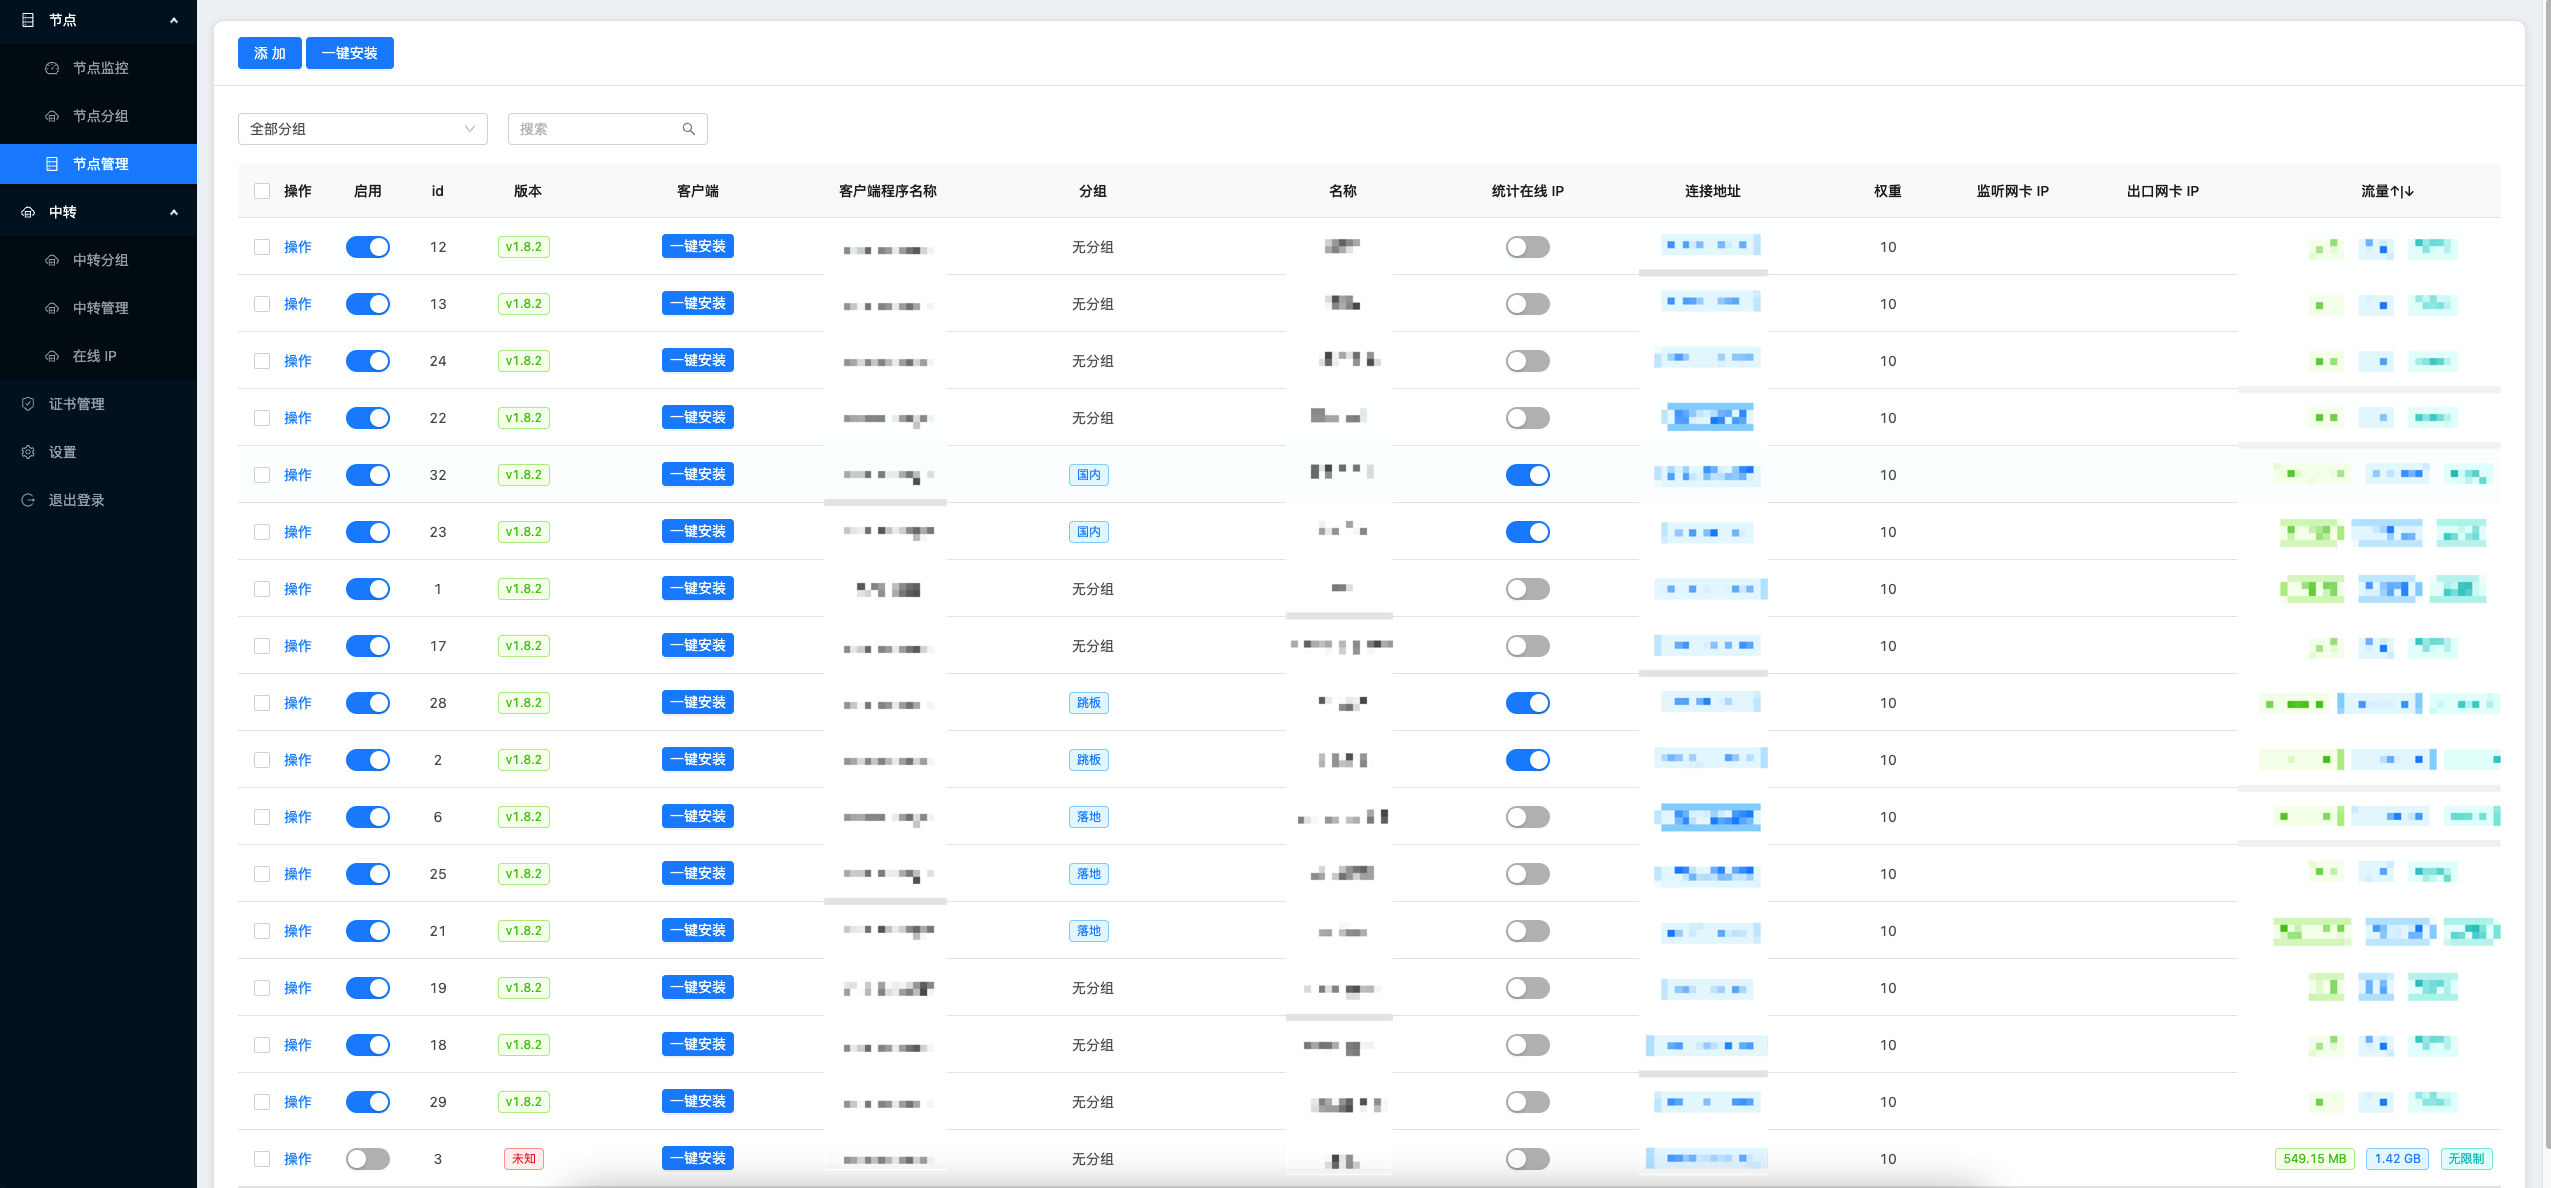Click the page vertical scrollbar
The width and height of the screenshot is (2551, 1188).
click(x=2546, y=575)
